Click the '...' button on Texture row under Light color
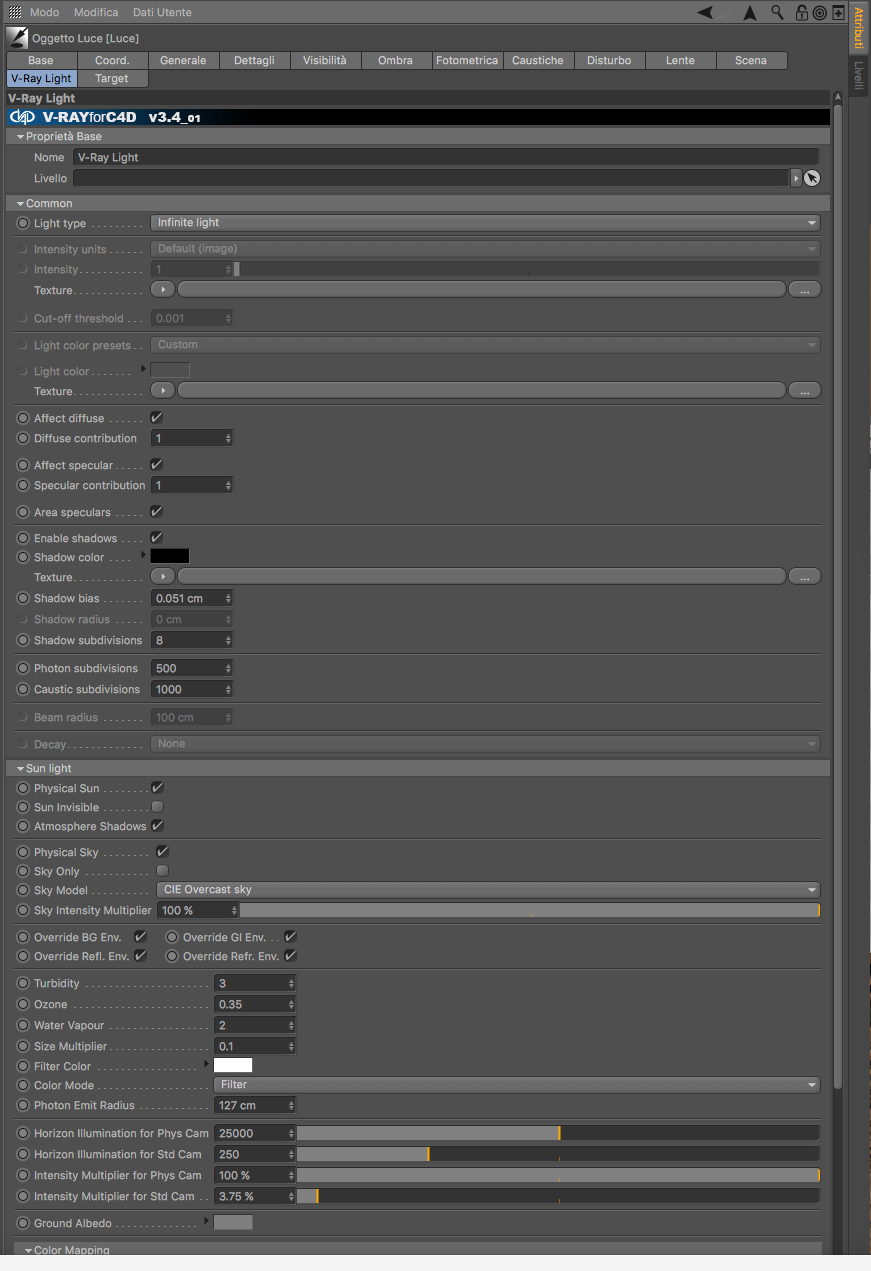 (805, 391)
